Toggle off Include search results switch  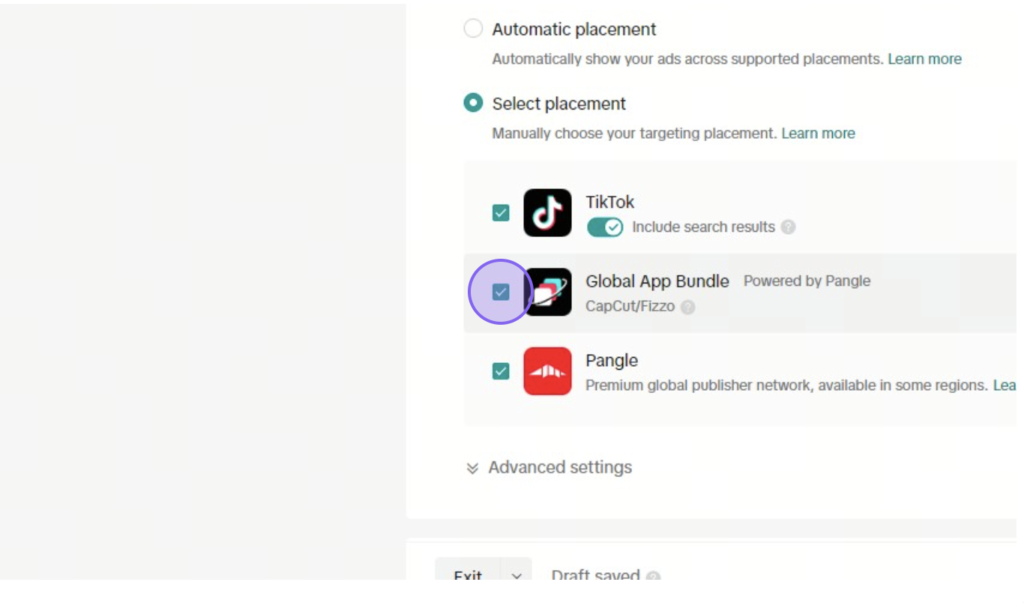605,227
